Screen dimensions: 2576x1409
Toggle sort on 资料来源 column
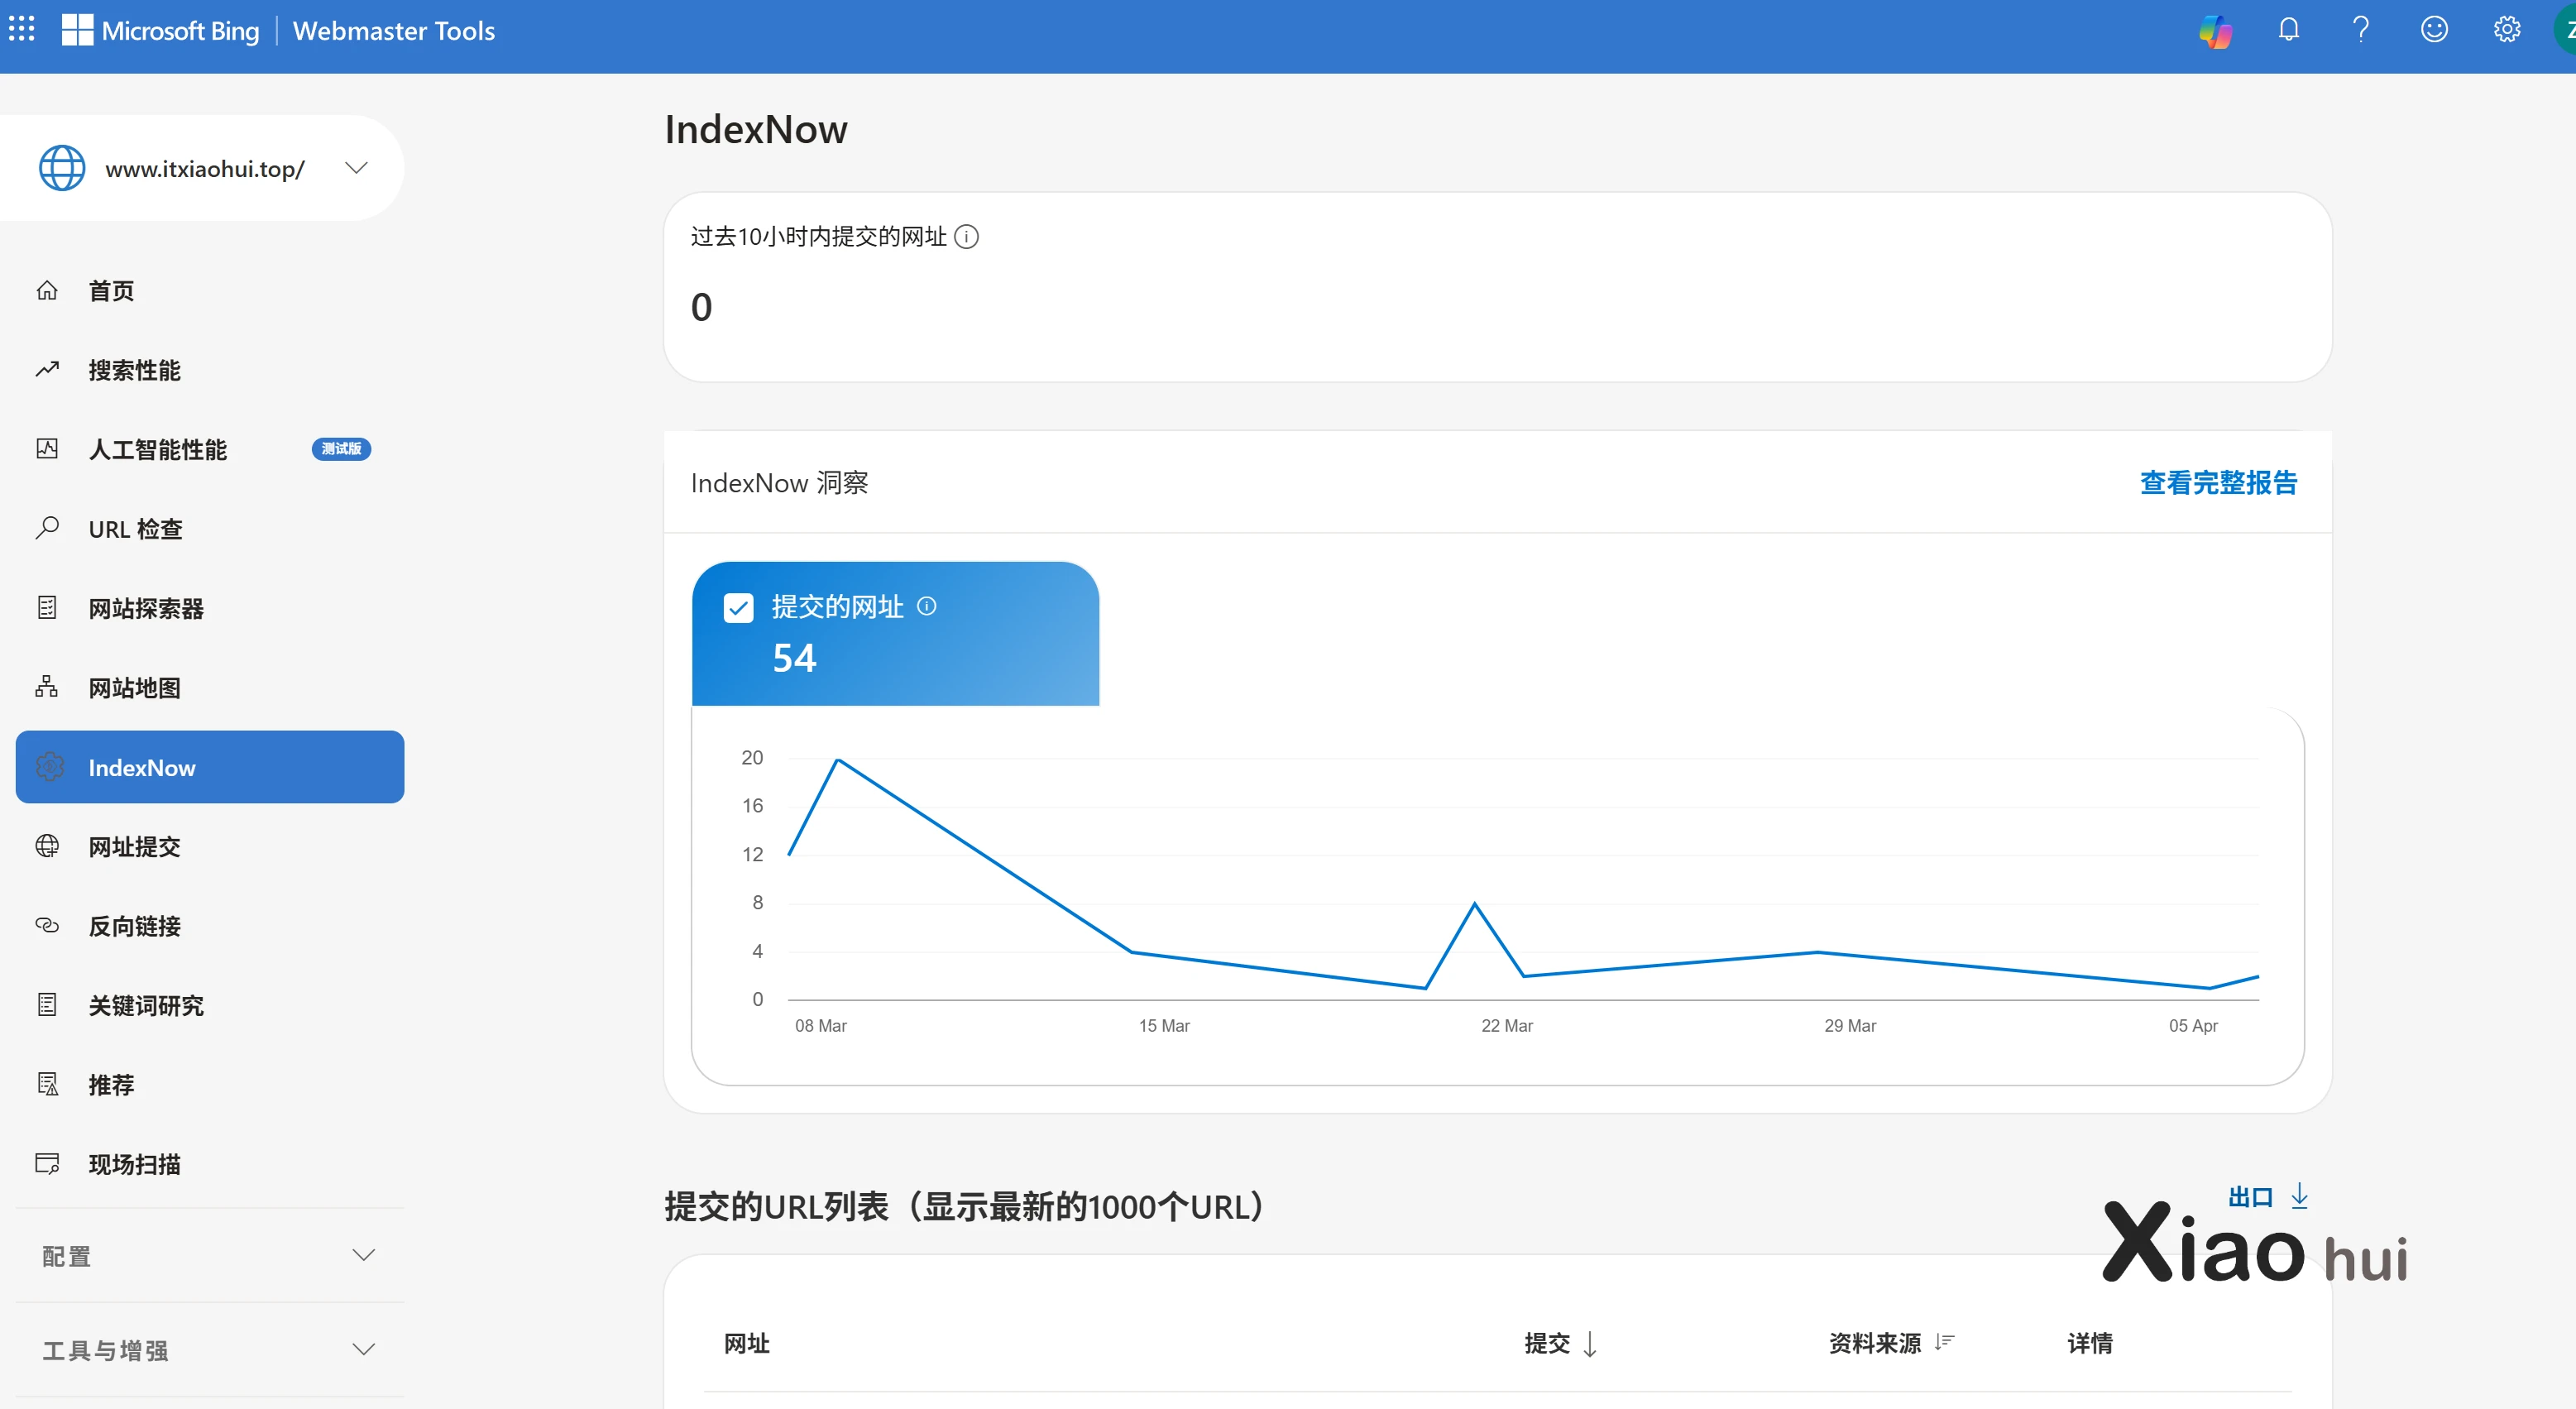point(1944,1342)
